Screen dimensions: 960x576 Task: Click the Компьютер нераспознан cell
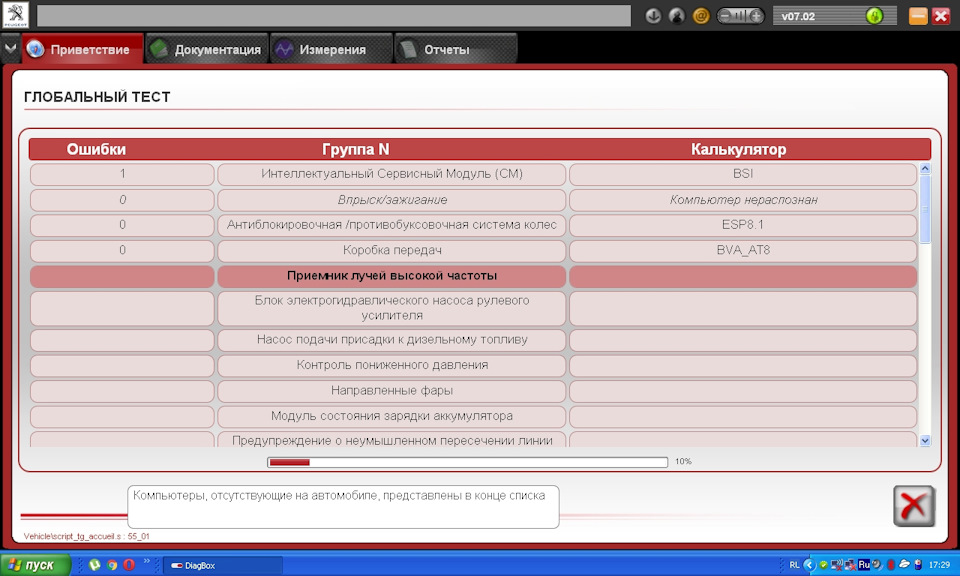click(743, 200)
